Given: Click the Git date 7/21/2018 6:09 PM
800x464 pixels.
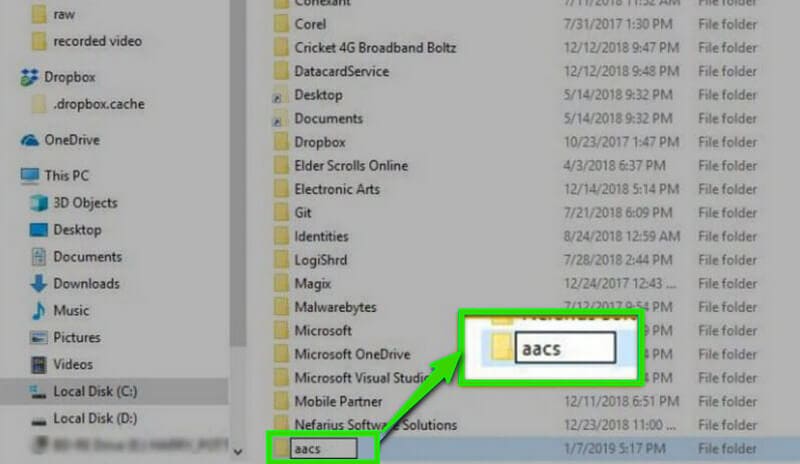Looking at the screenshot, I should 618,212.
